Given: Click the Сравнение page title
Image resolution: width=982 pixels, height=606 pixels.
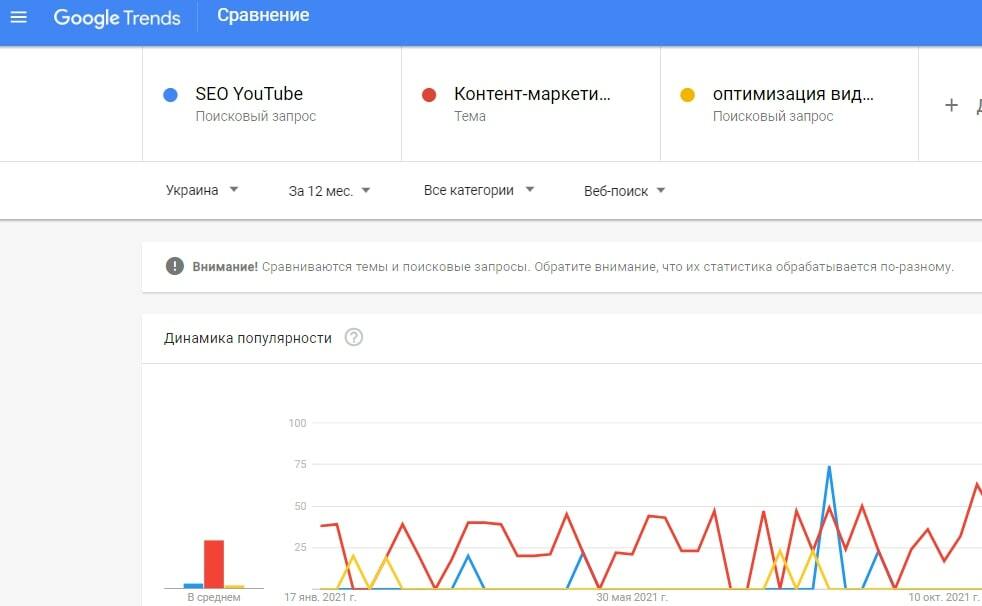Looking at the screenshot, I should tap(263, 15).
